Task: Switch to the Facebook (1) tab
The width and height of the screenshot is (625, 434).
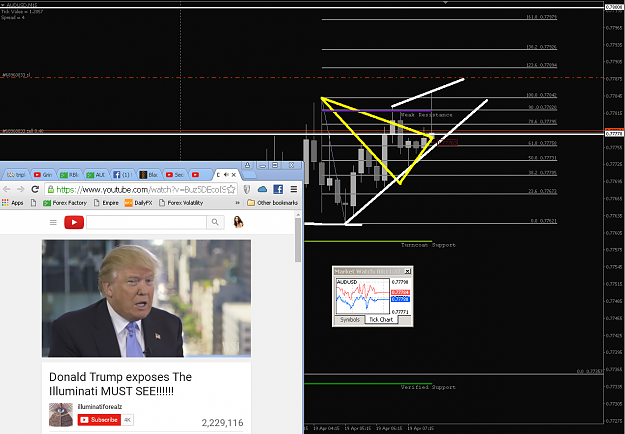Action: click(122, 175)
